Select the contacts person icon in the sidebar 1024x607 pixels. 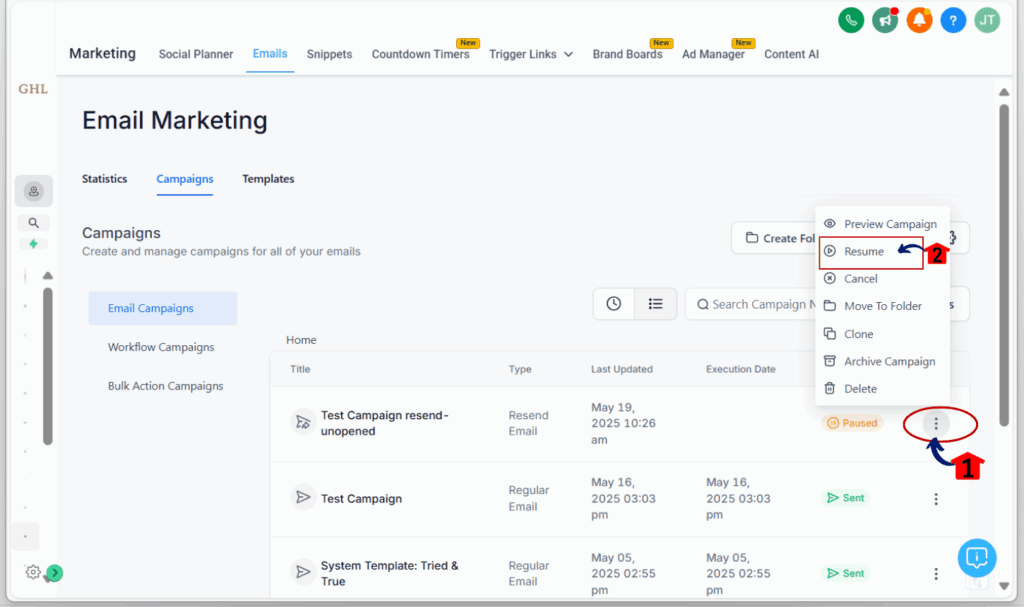click(x=33, y=190)
